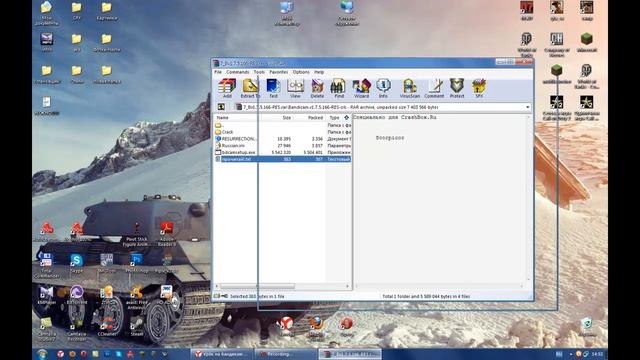The height and width of the screenshot is (360, 640).
Task: Open the Options menu
Action: (x=301, y=72)
